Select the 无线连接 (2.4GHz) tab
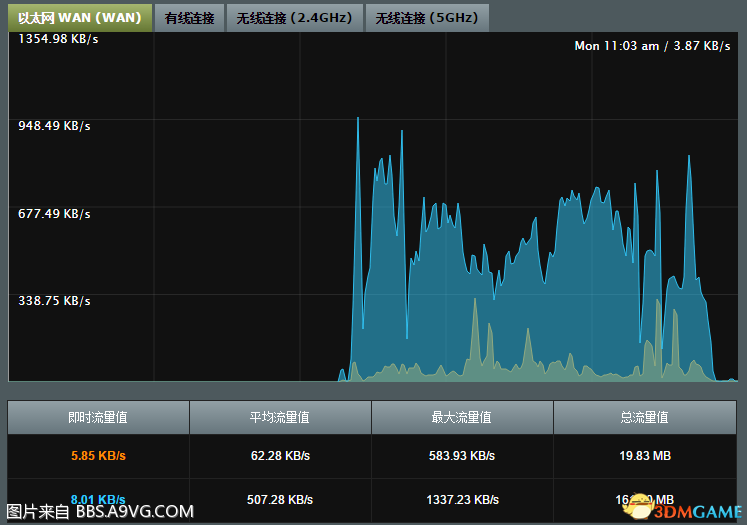 (x=296, y=17)
